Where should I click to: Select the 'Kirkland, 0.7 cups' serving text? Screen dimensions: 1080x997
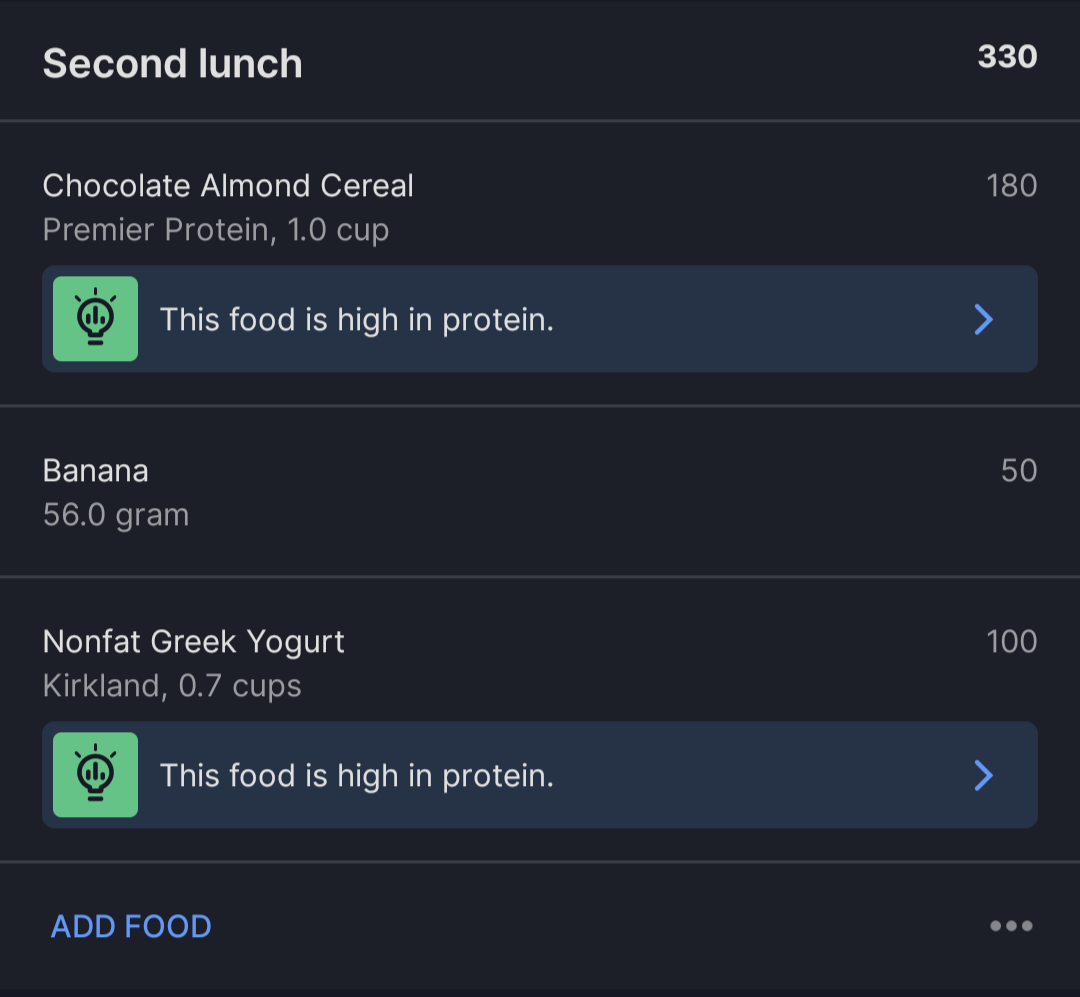pos(172,686)
